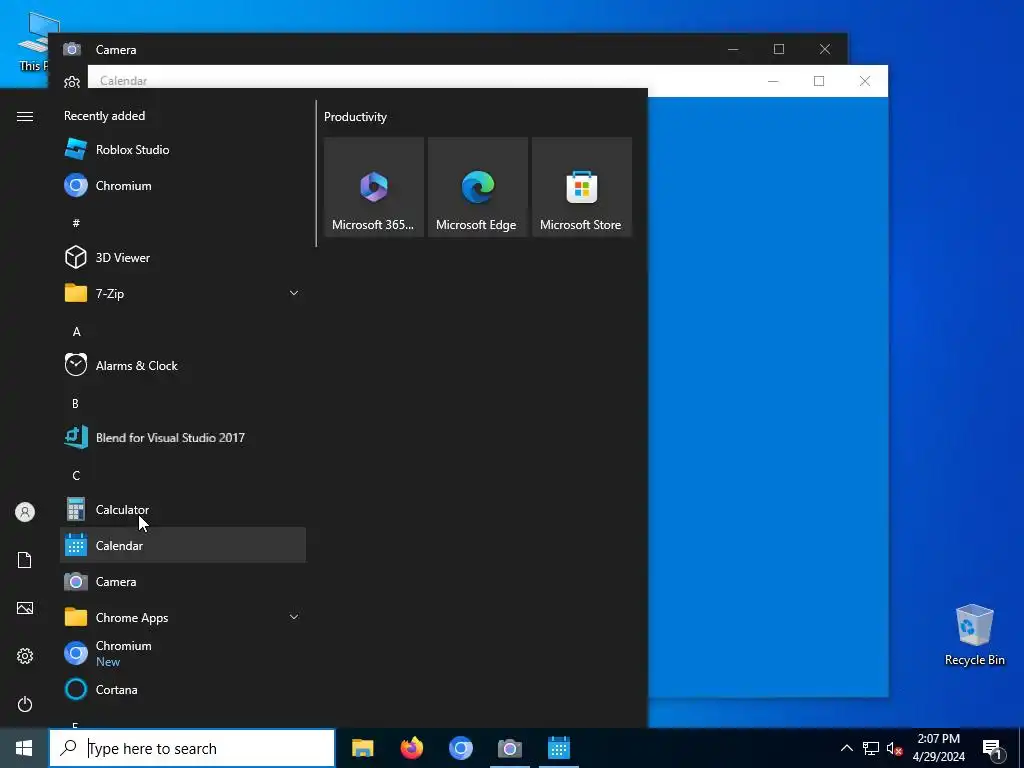Click the Productivity group title
1024x768 pixels.
355,117
